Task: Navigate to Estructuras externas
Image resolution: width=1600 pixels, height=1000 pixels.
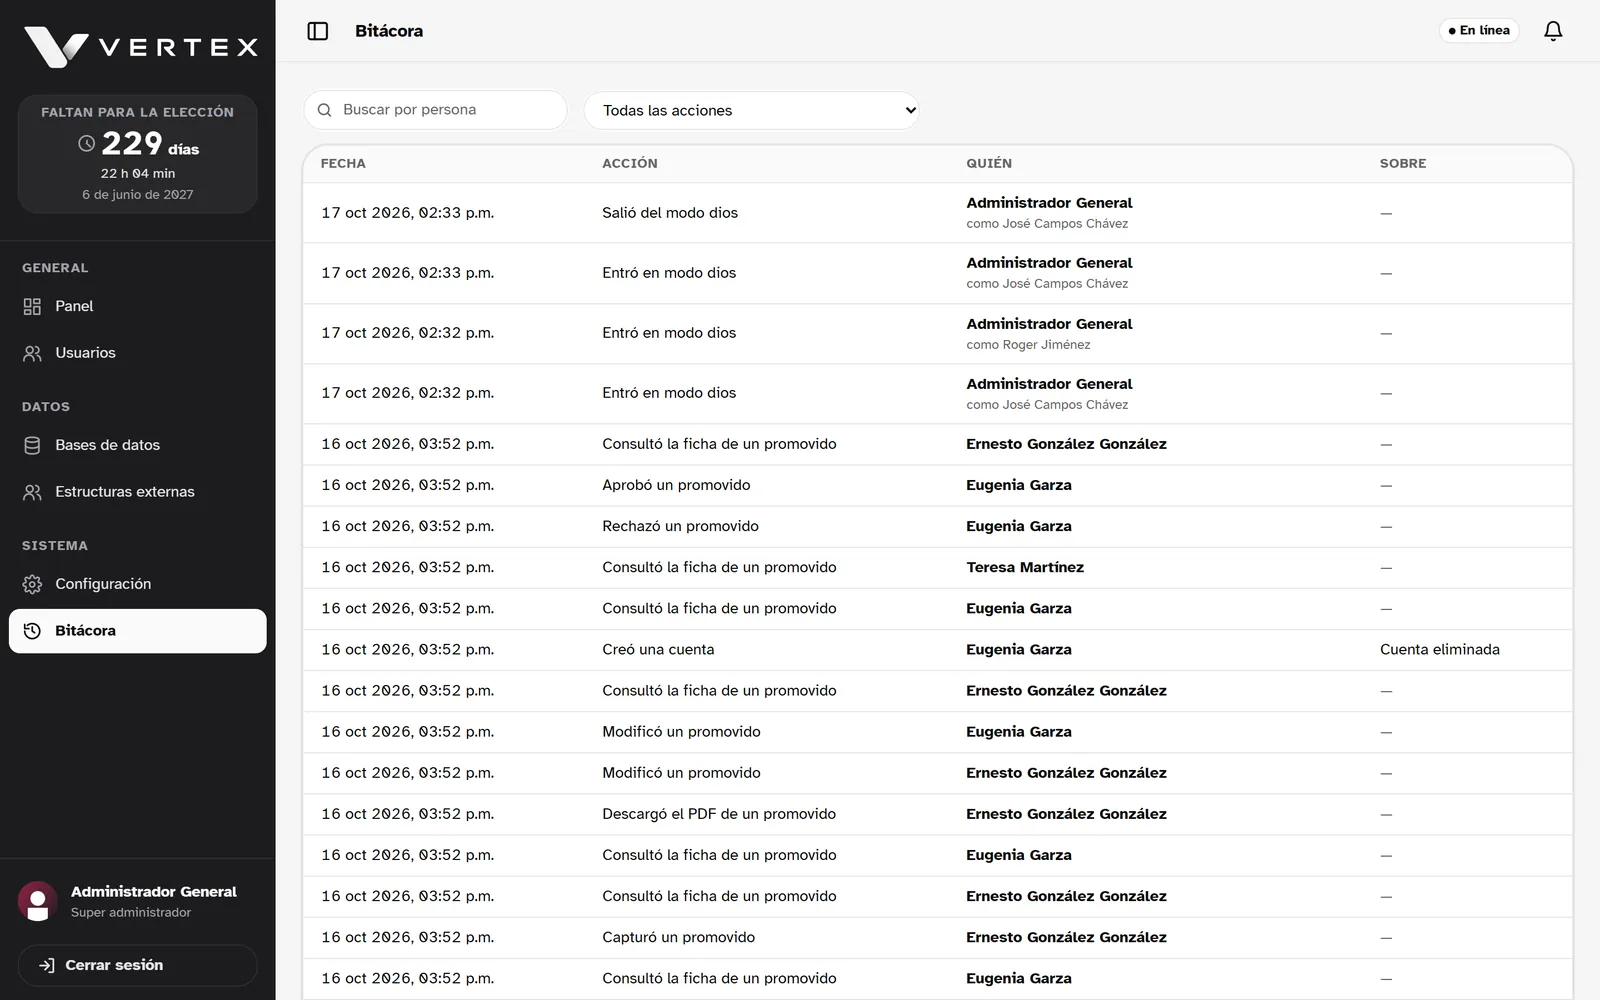Action: pyautogui.click(x=138, y=492)
